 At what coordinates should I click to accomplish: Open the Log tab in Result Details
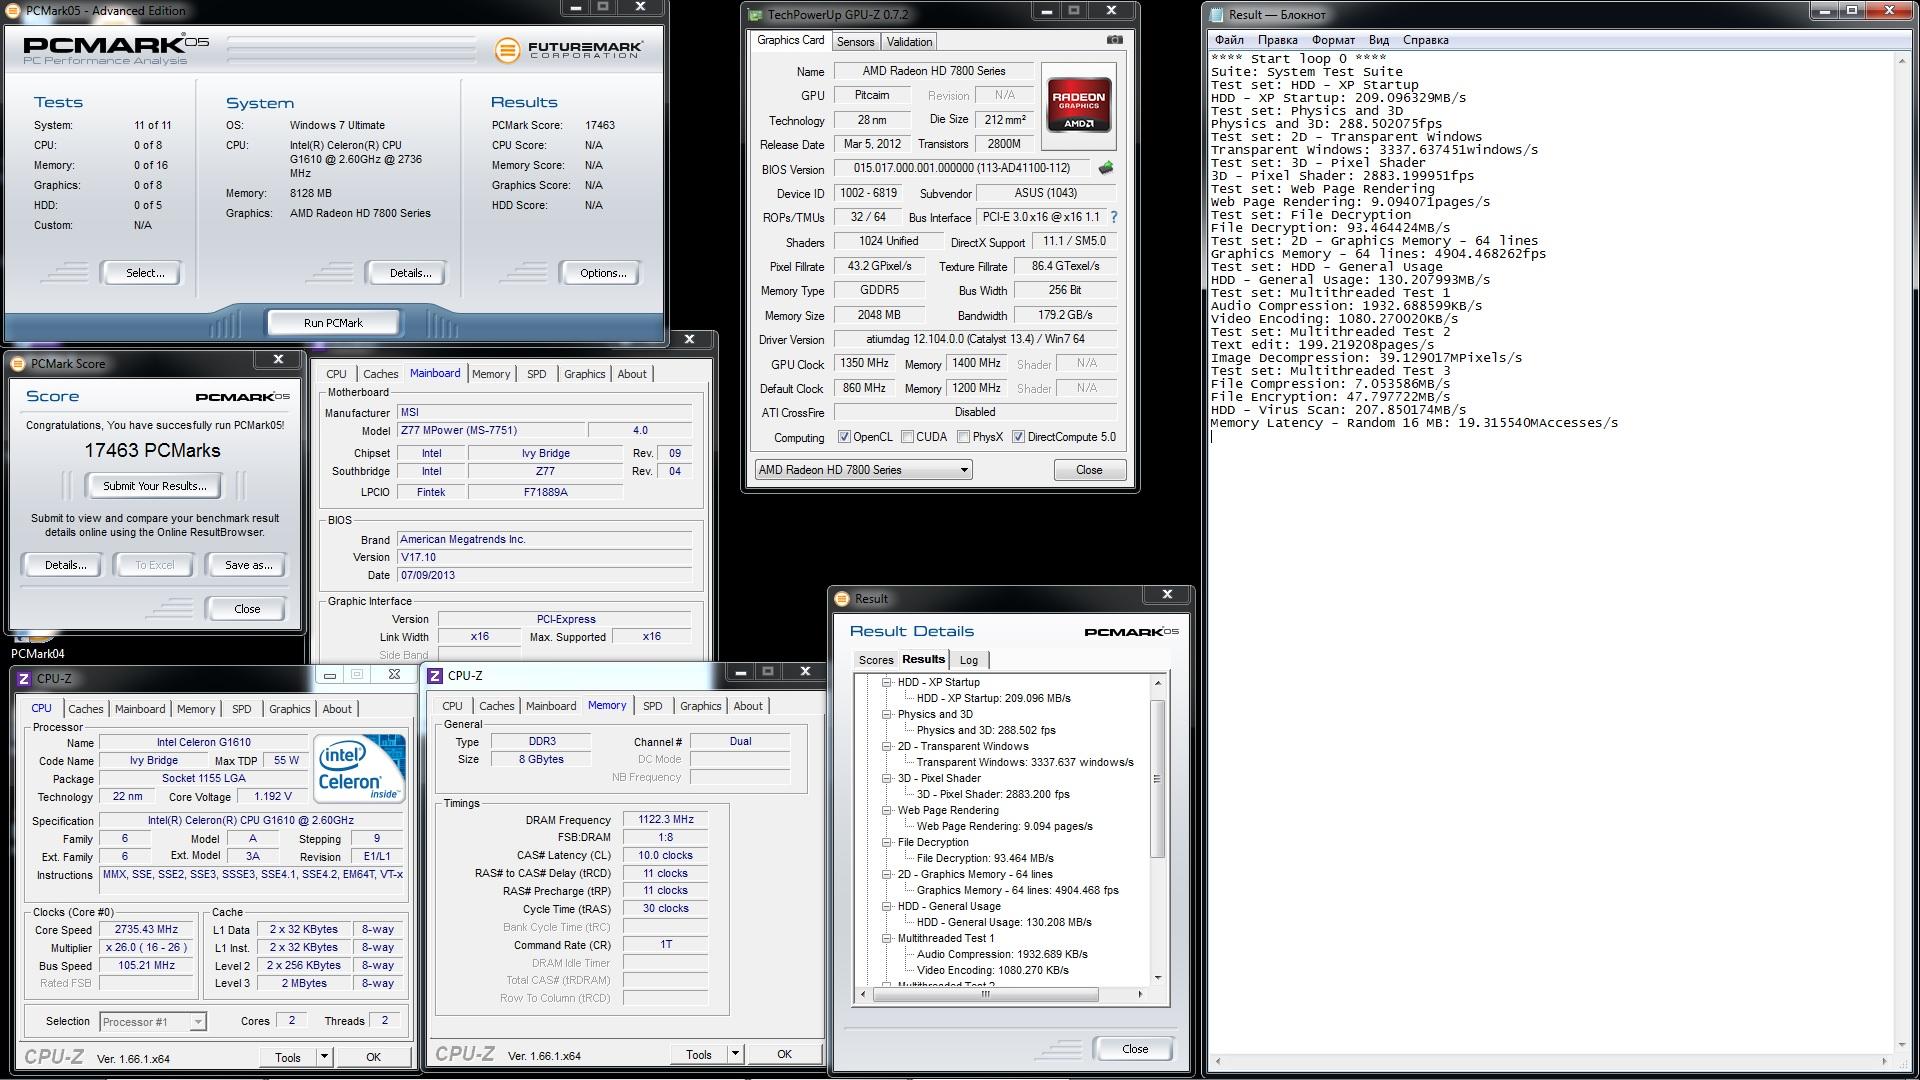968,660
